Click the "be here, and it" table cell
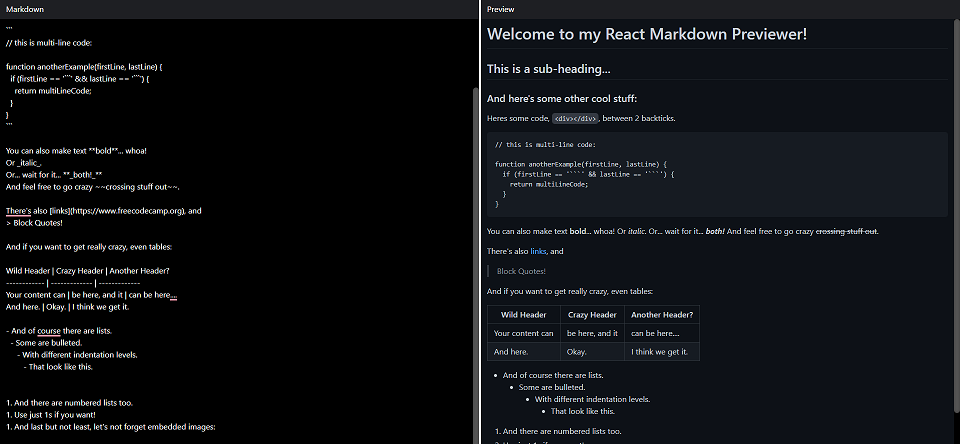The width and height of the screenshot is (960, 444). point(592,333)
